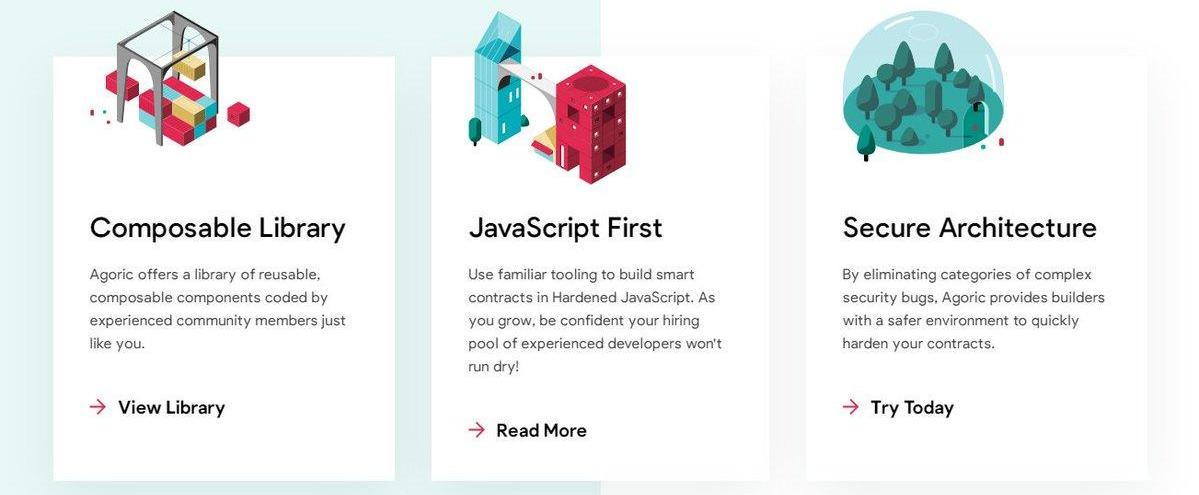The image size is (1199, 495).
Task: Follow the Try Today link
Action: [912, 407]
